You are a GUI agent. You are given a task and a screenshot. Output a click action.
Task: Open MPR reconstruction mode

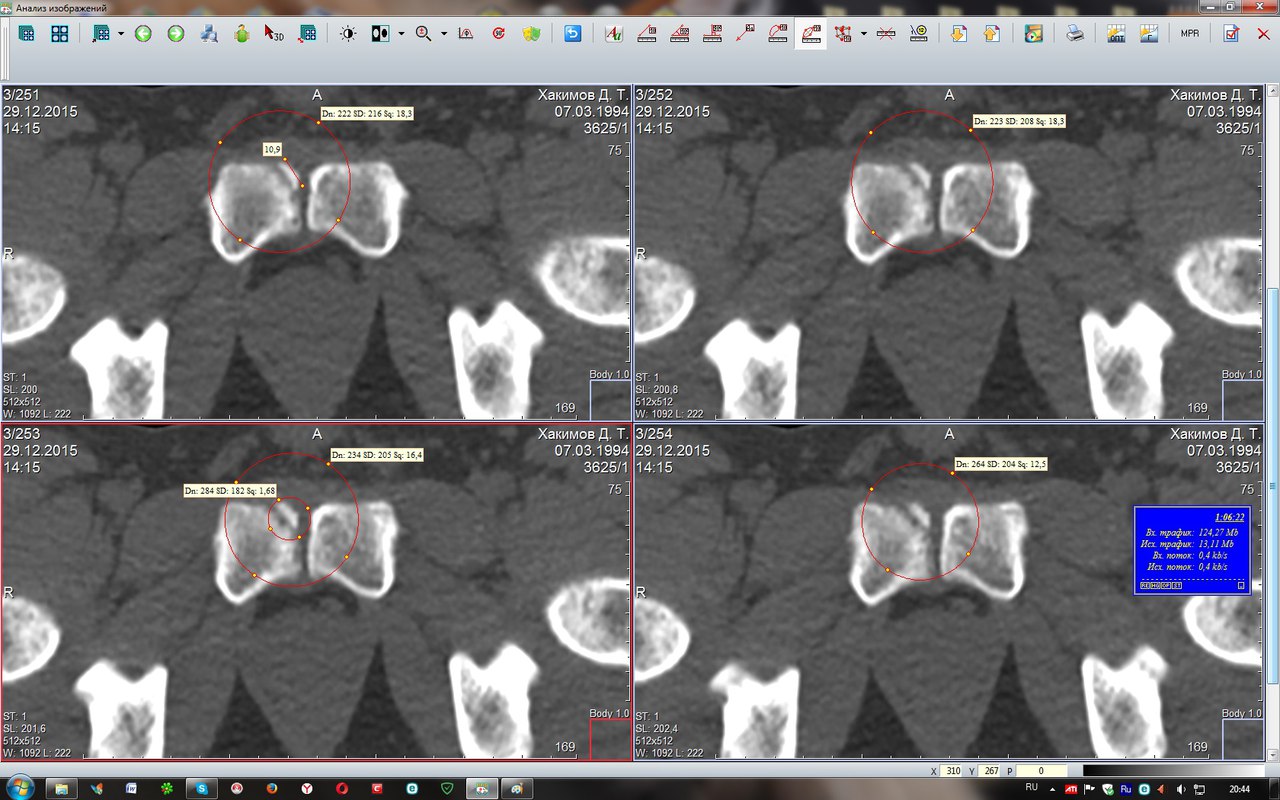click(1190, 33)
